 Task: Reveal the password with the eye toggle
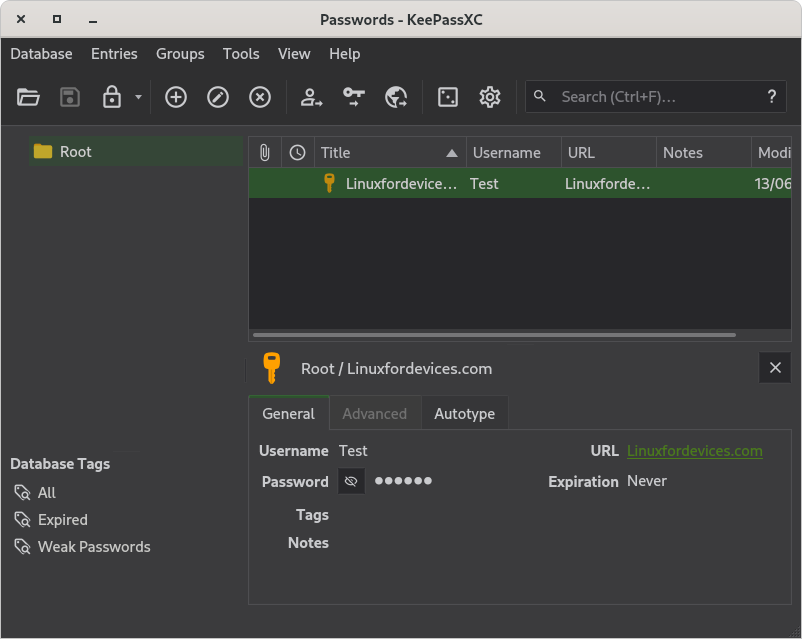coord(351,481)
